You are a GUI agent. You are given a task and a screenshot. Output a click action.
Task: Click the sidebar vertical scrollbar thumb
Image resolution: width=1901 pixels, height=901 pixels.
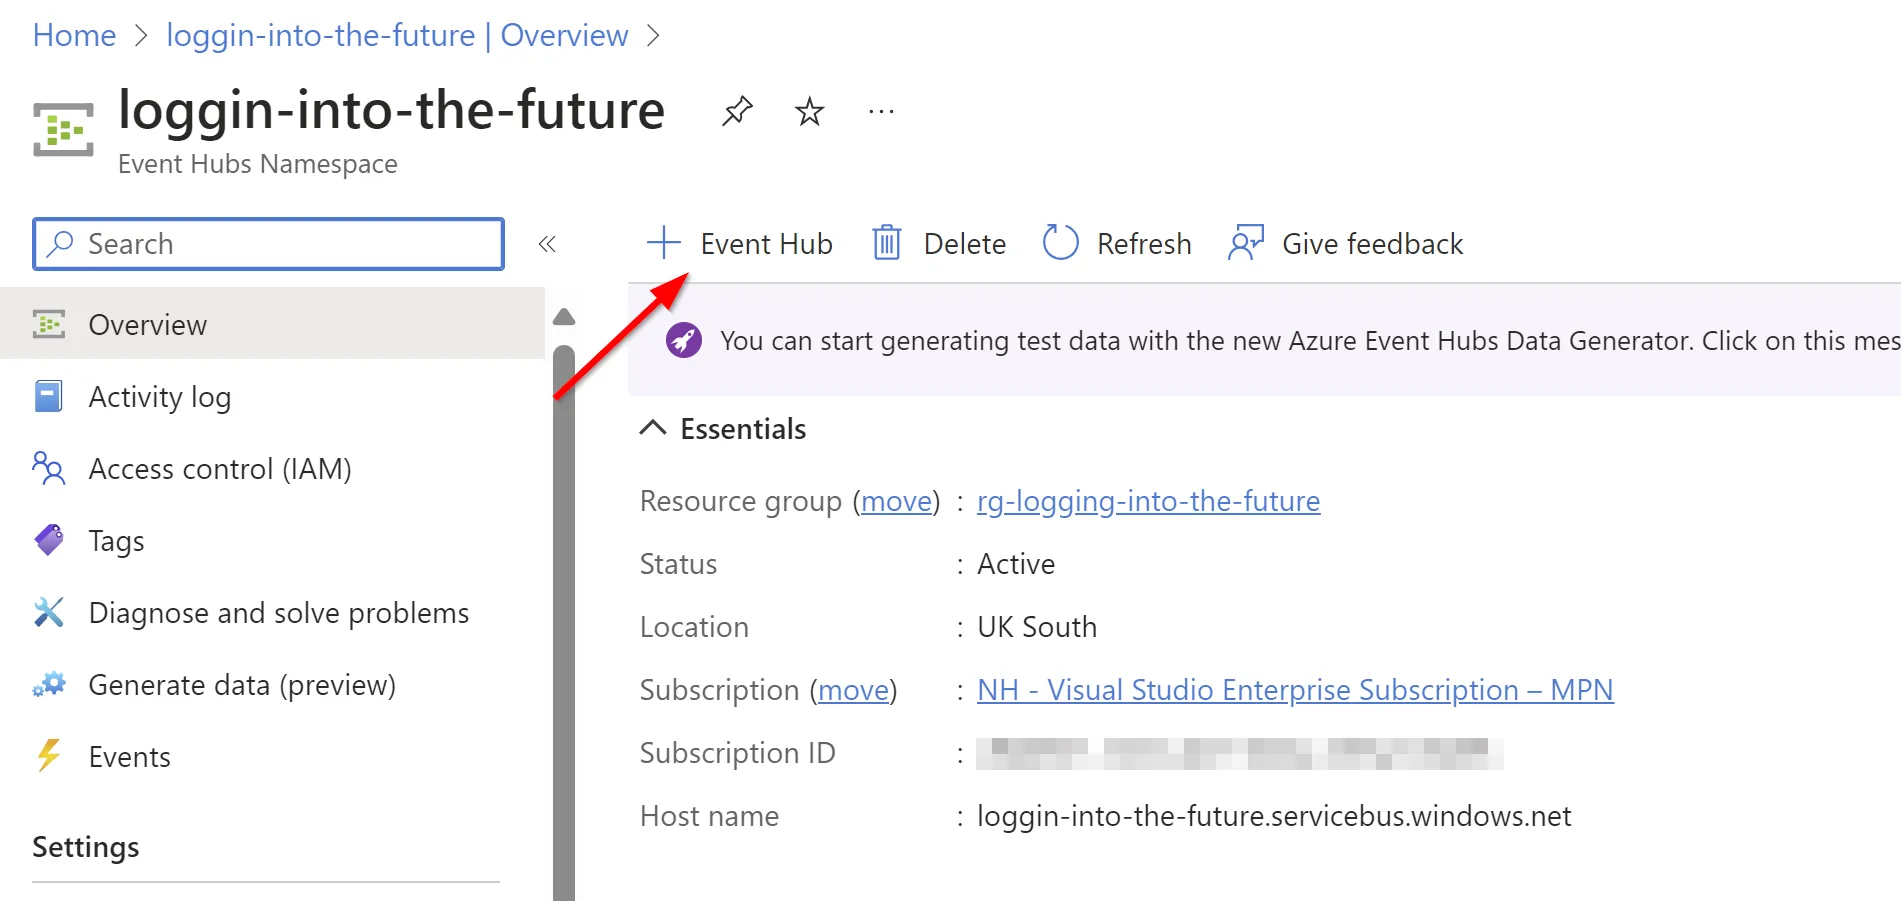point(564,622)
